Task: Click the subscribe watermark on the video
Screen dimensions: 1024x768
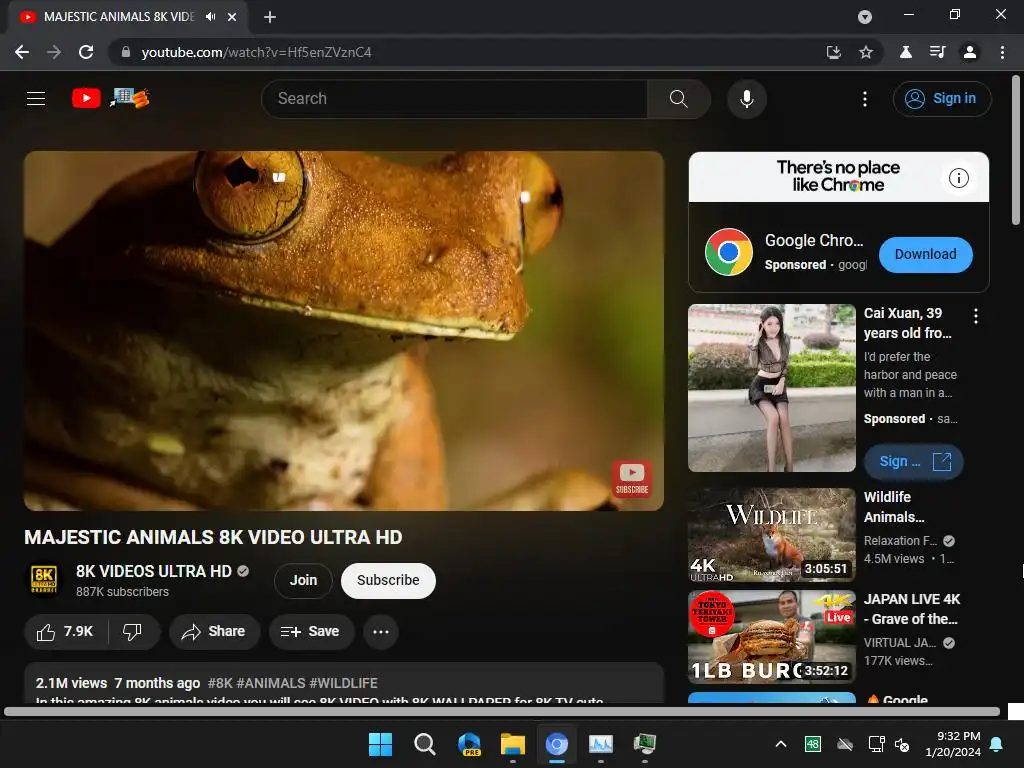Action: [632, 479]
